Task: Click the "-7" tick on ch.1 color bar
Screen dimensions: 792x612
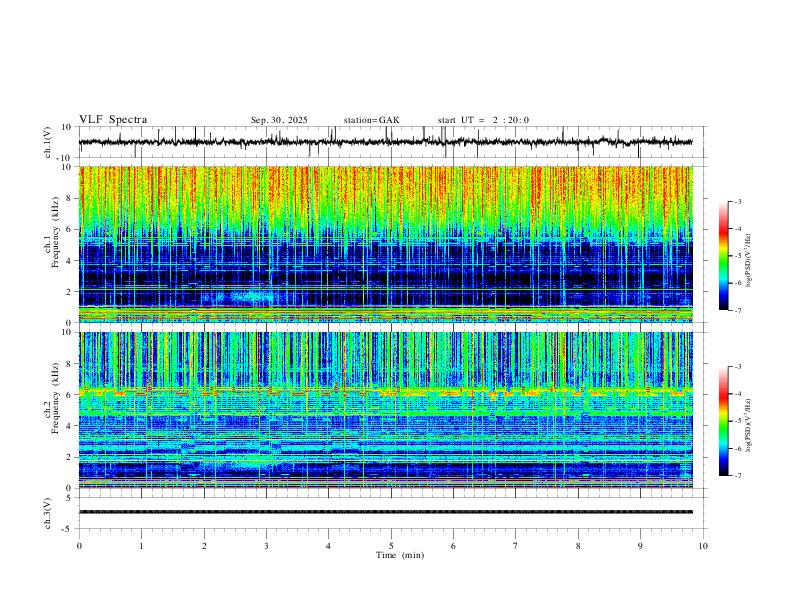Action: (x=737, y=311)
